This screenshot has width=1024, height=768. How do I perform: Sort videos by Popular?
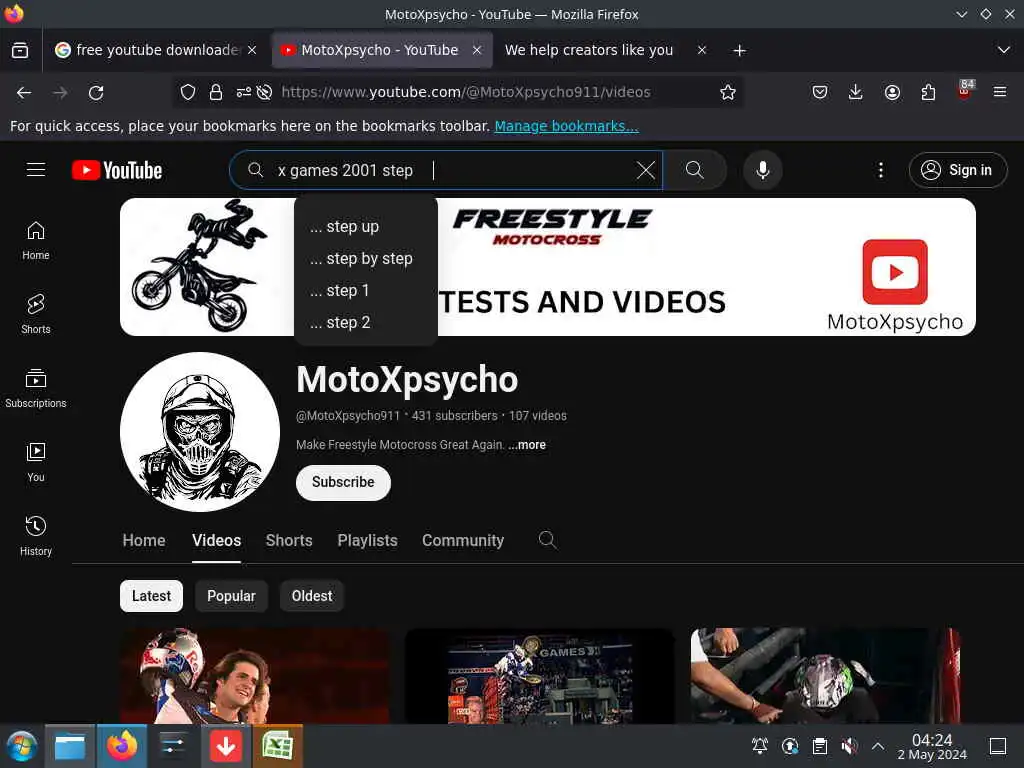point(231,596)
